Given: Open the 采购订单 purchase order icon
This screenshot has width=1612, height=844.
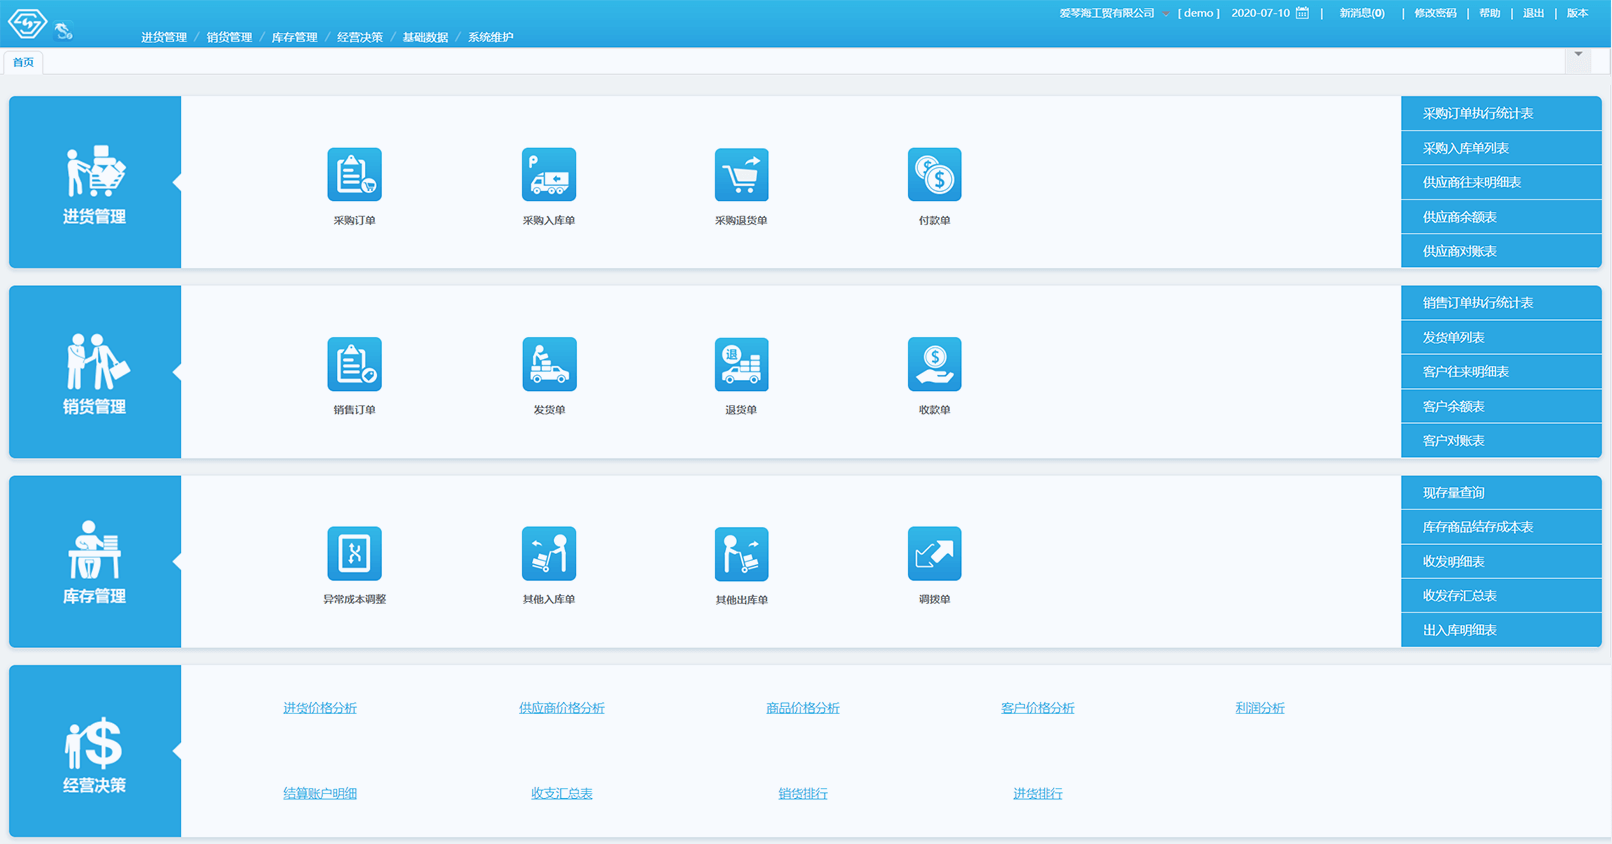Looking at the screenshot, I should [354, 175].
